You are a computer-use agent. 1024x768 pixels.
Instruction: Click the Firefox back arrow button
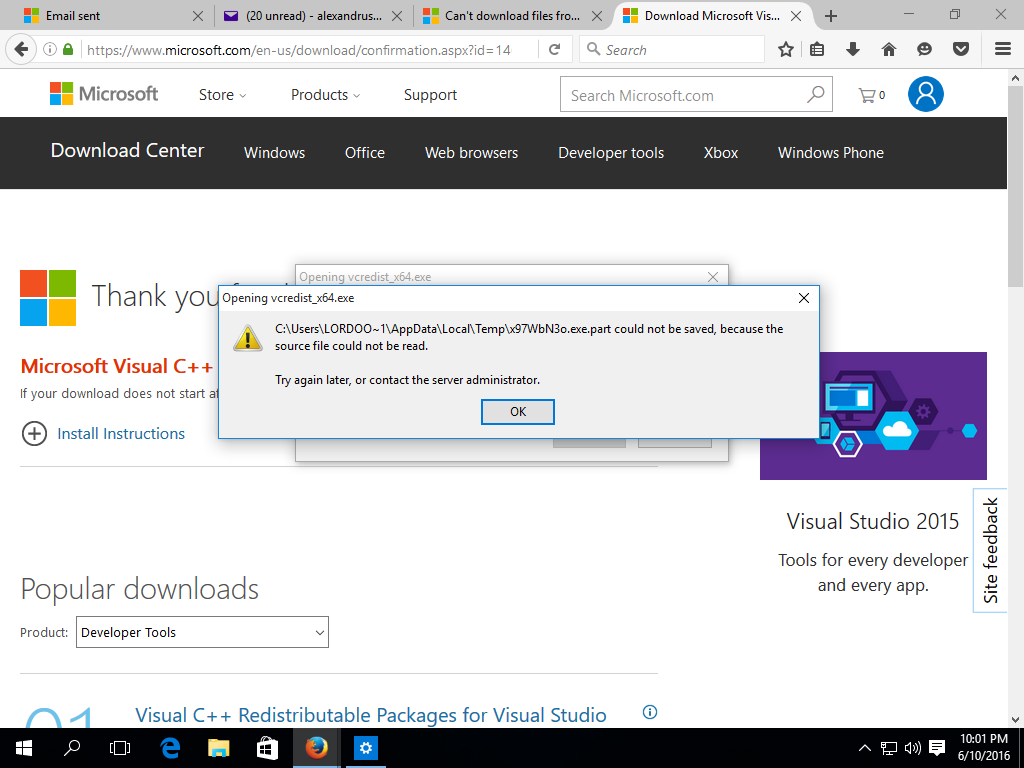22,49
